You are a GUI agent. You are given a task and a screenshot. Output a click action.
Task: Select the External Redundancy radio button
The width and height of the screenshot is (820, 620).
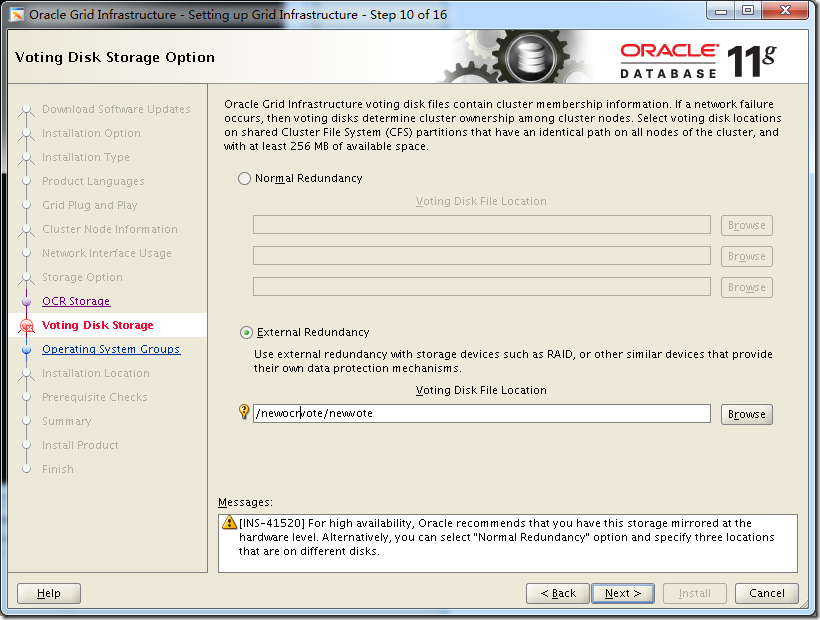pos(246,332)
